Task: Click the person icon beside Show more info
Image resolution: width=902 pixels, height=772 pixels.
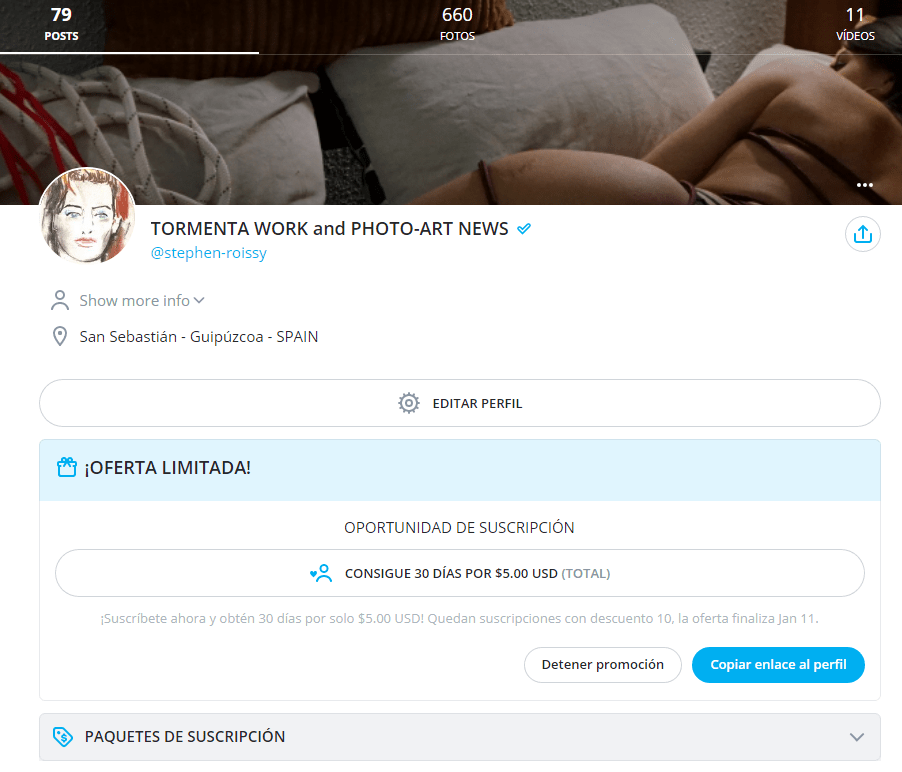Action: [60, 300]
